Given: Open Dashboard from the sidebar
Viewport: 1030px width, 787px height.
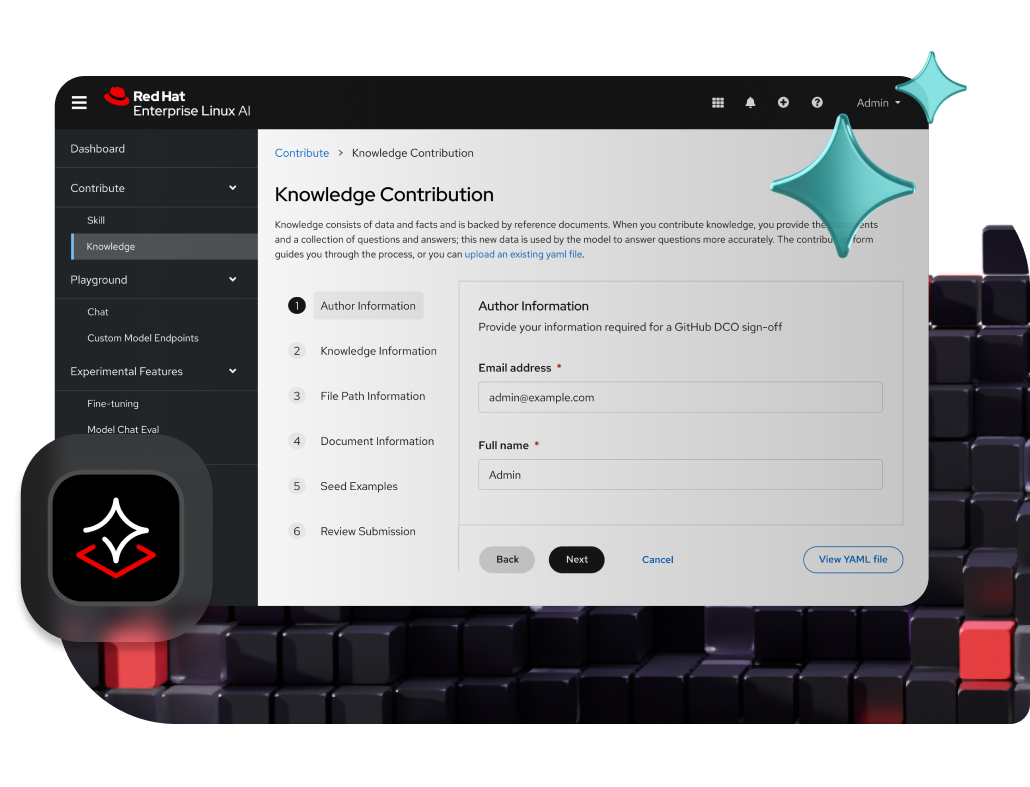Looking at the screenshot, I should coord(98,149).
